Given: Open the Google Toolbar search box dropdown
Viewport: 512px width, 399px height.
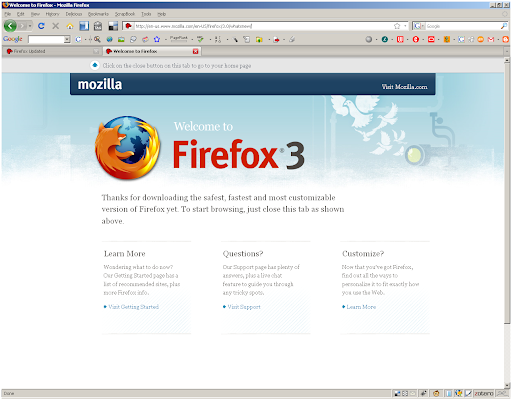Looking at the screenshot, I should click(x=67, y=39).
